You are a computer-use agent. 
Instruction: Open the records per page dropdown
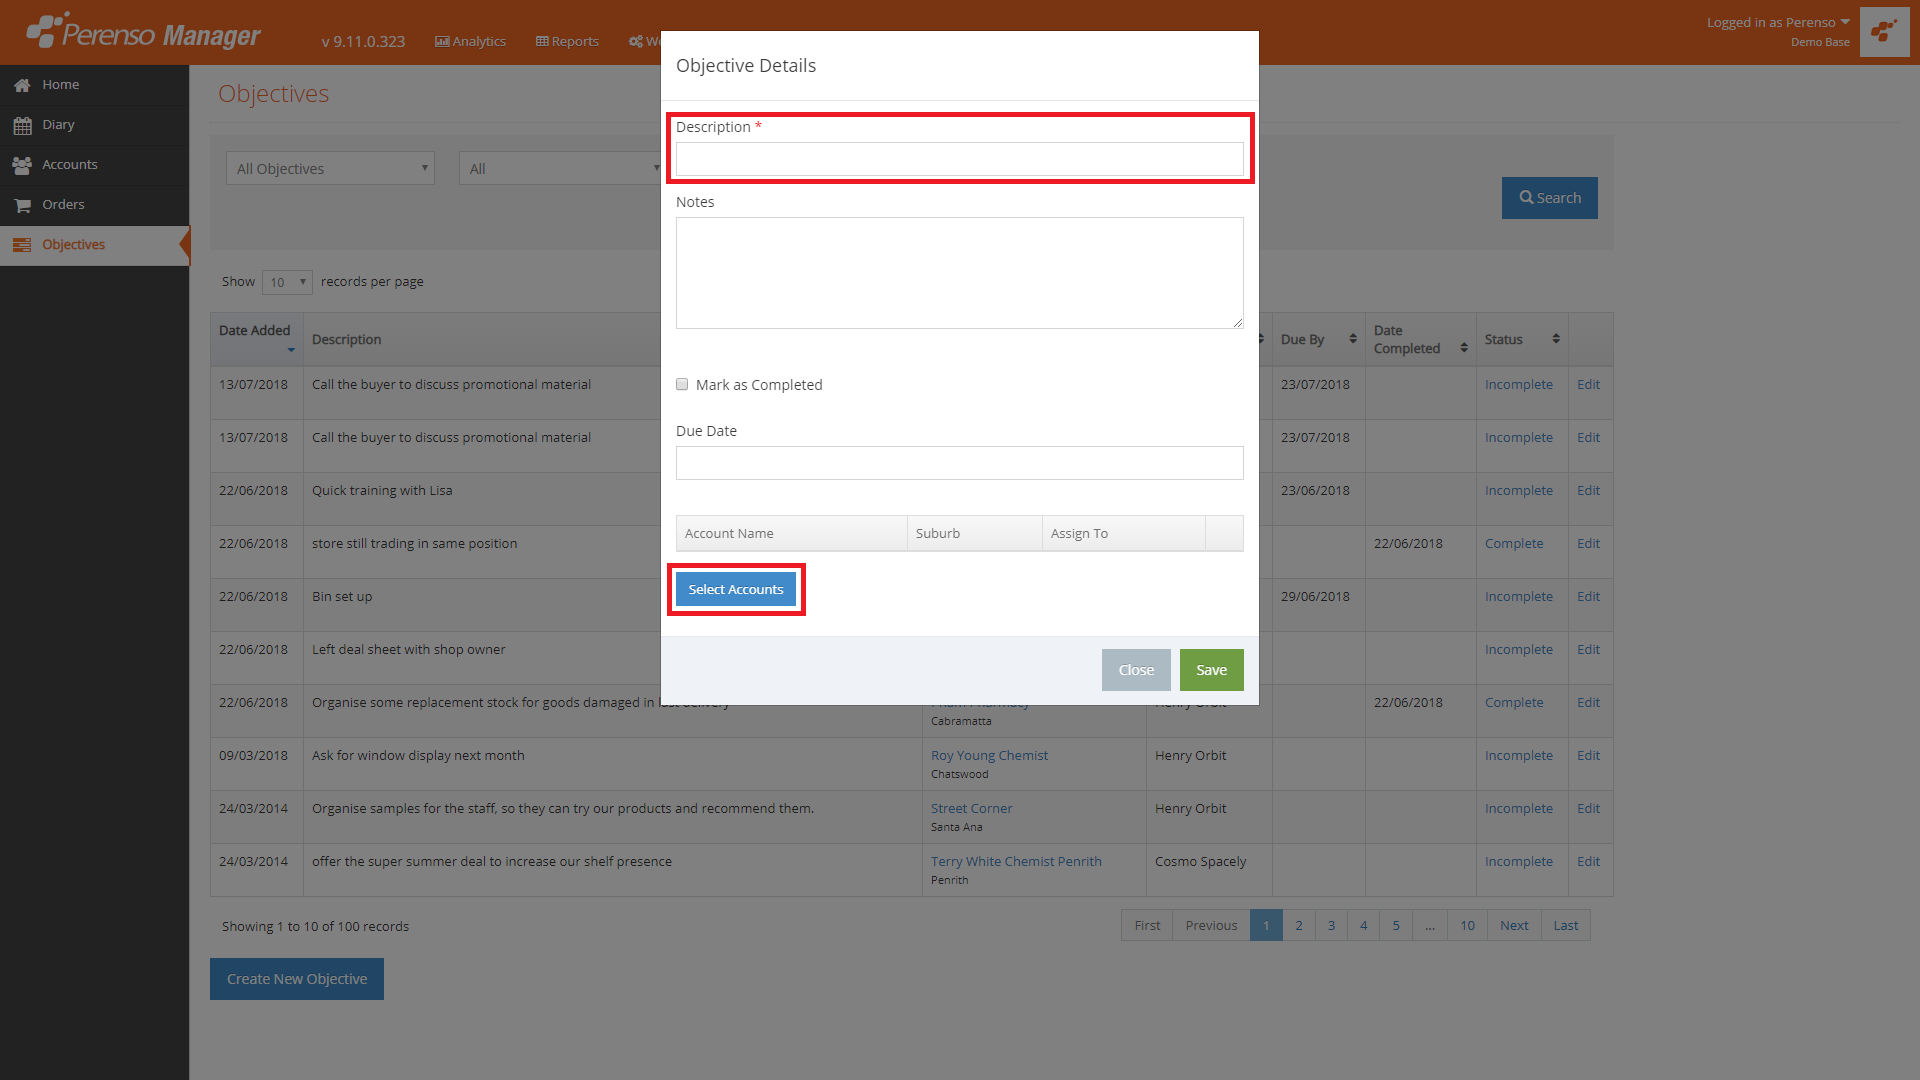287,282
